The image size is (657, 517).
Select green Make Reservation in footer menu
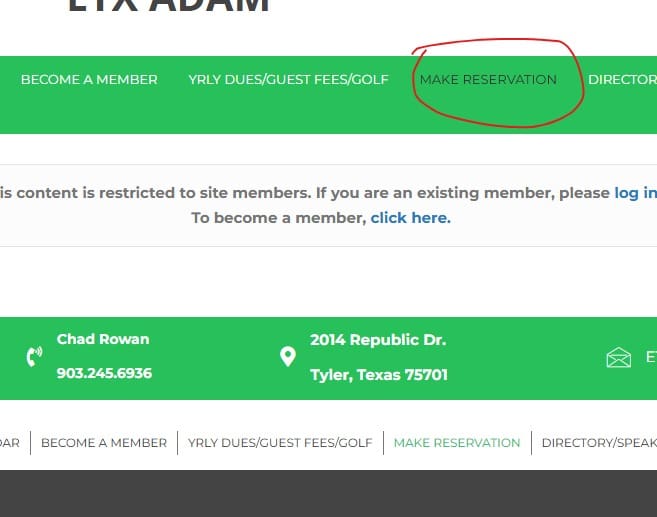(x=457, y=442)
